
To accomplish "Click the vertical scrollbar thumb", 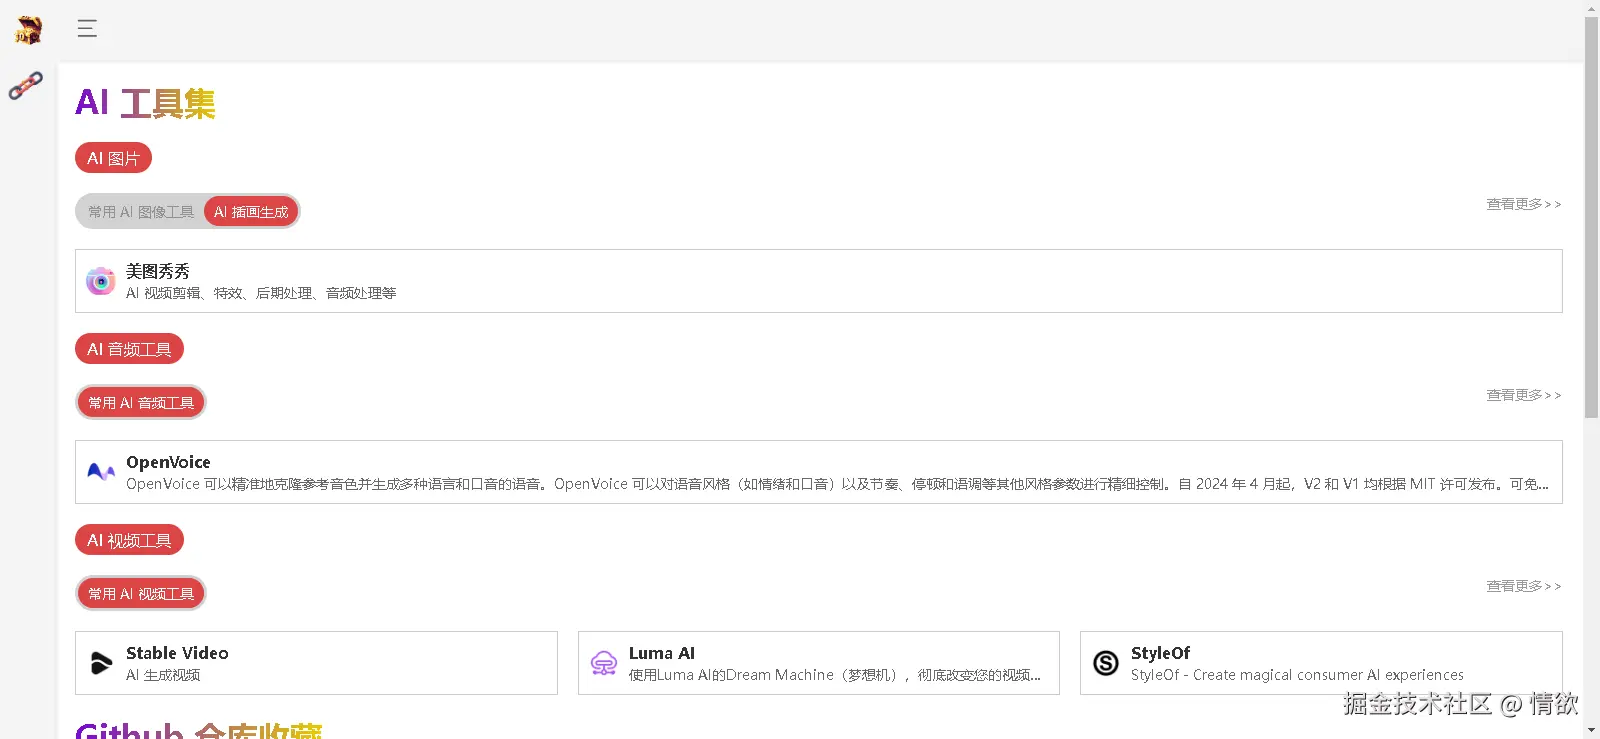I will point(1591,217).
